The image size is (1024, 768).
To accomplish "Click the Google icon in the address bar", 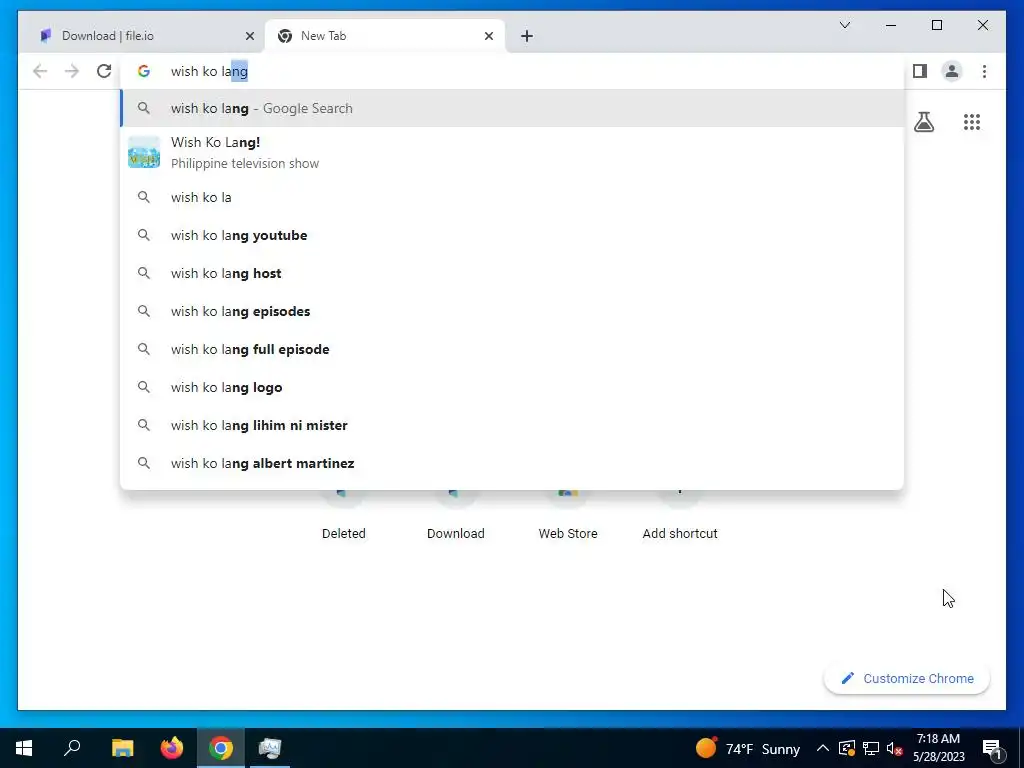I will (144, 71).
